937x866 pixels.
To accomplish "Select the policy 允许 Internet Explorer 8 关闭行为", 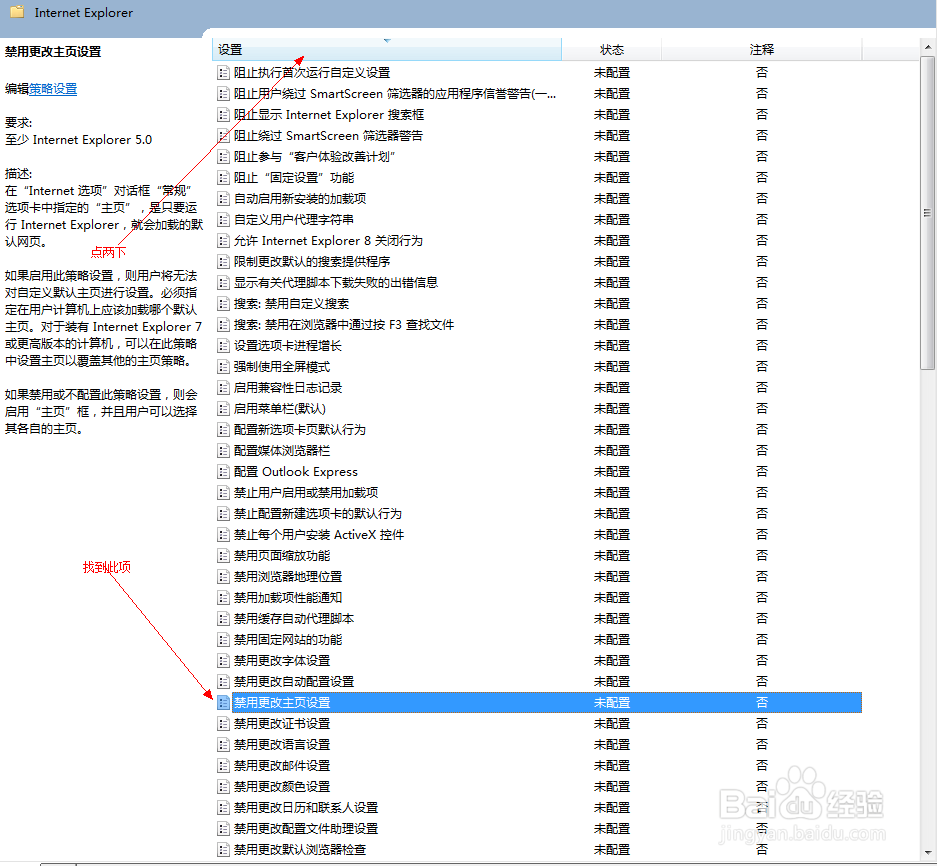I will coord(328,241).
